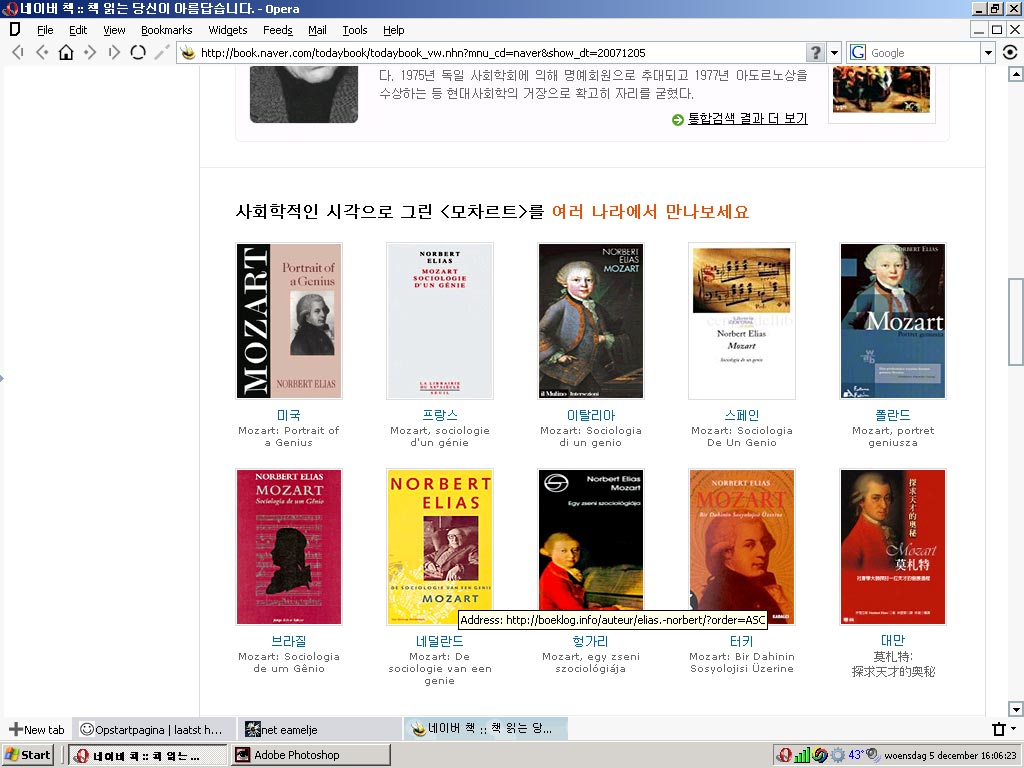Open the Italian Mozart book cover

(x=591, y=321)
